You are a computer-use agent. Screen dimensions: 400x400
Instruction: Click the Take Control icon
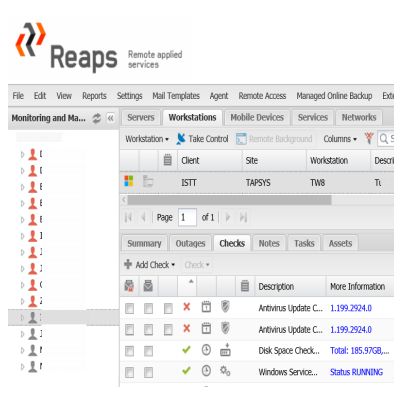pos(181,139)
